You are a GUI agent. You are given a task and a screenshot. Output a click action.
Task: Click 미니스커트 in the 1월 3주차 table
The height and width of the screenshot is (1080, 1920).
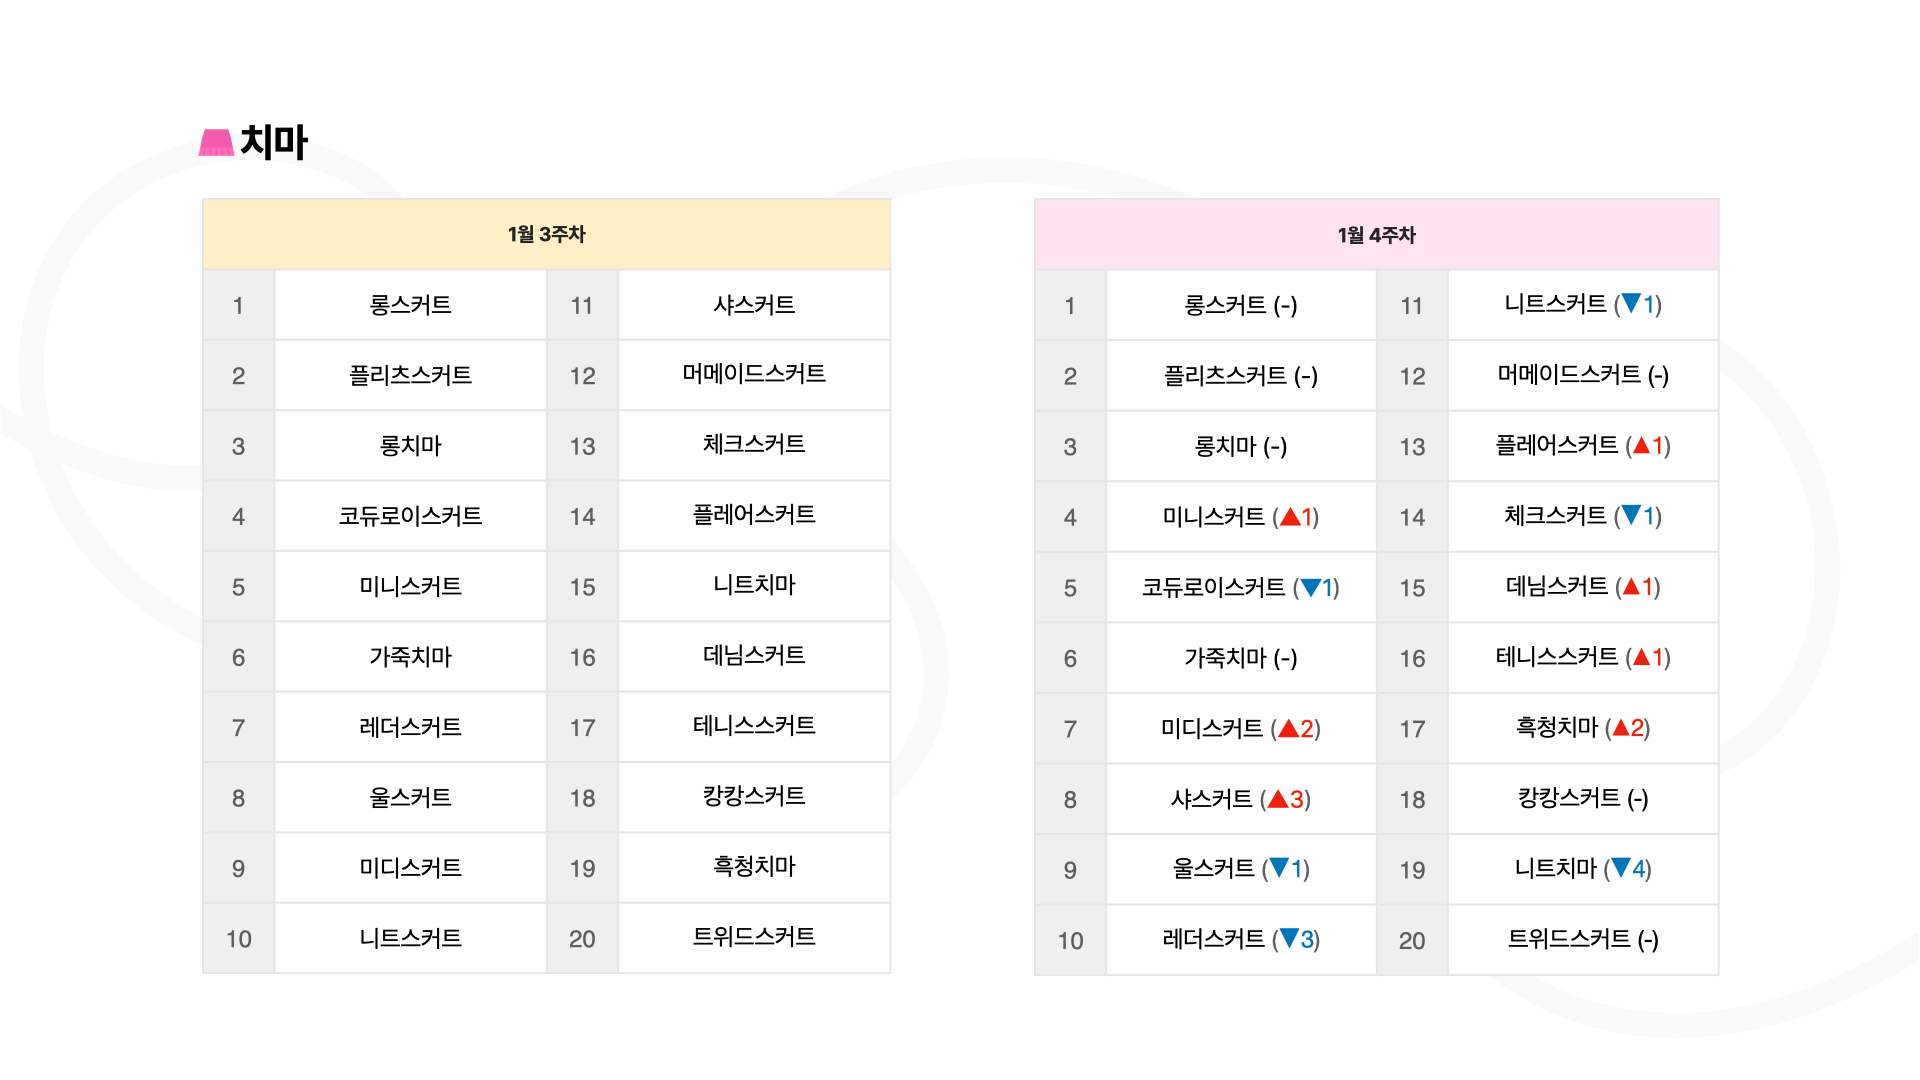(x=410, y=587)
